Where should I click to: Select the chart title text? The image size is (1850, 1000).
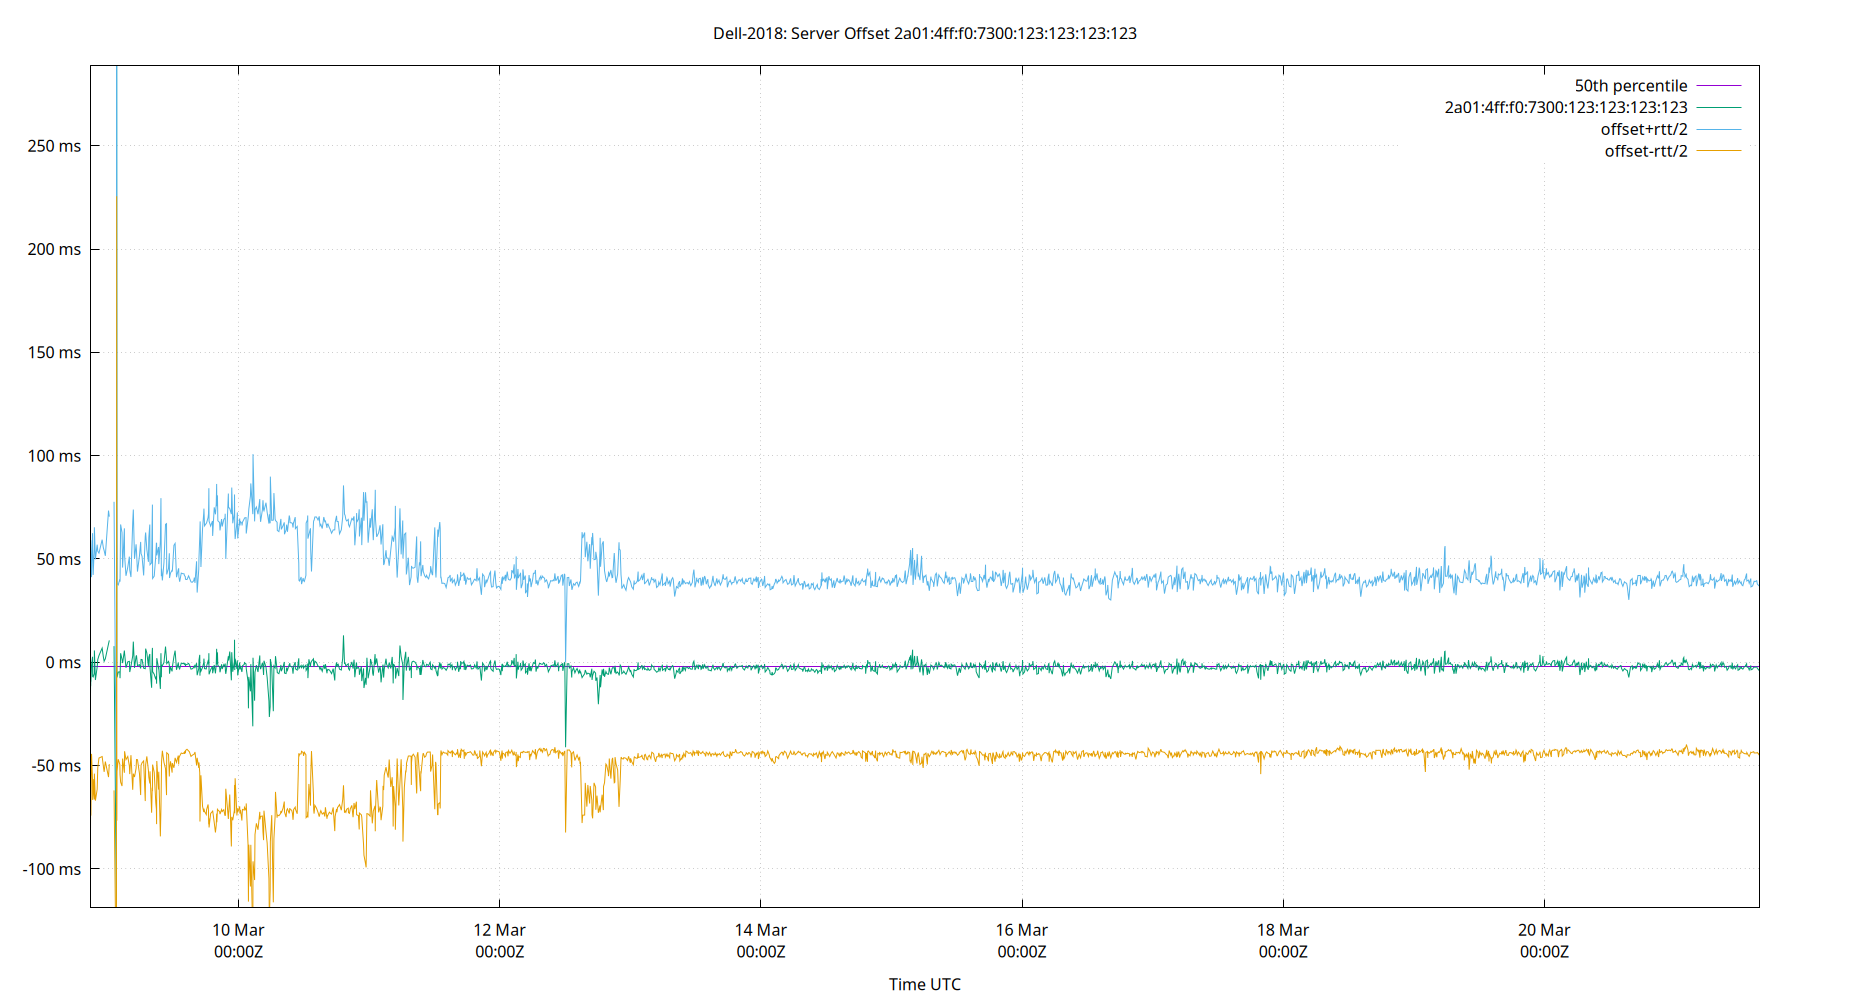tap(924, 33)
